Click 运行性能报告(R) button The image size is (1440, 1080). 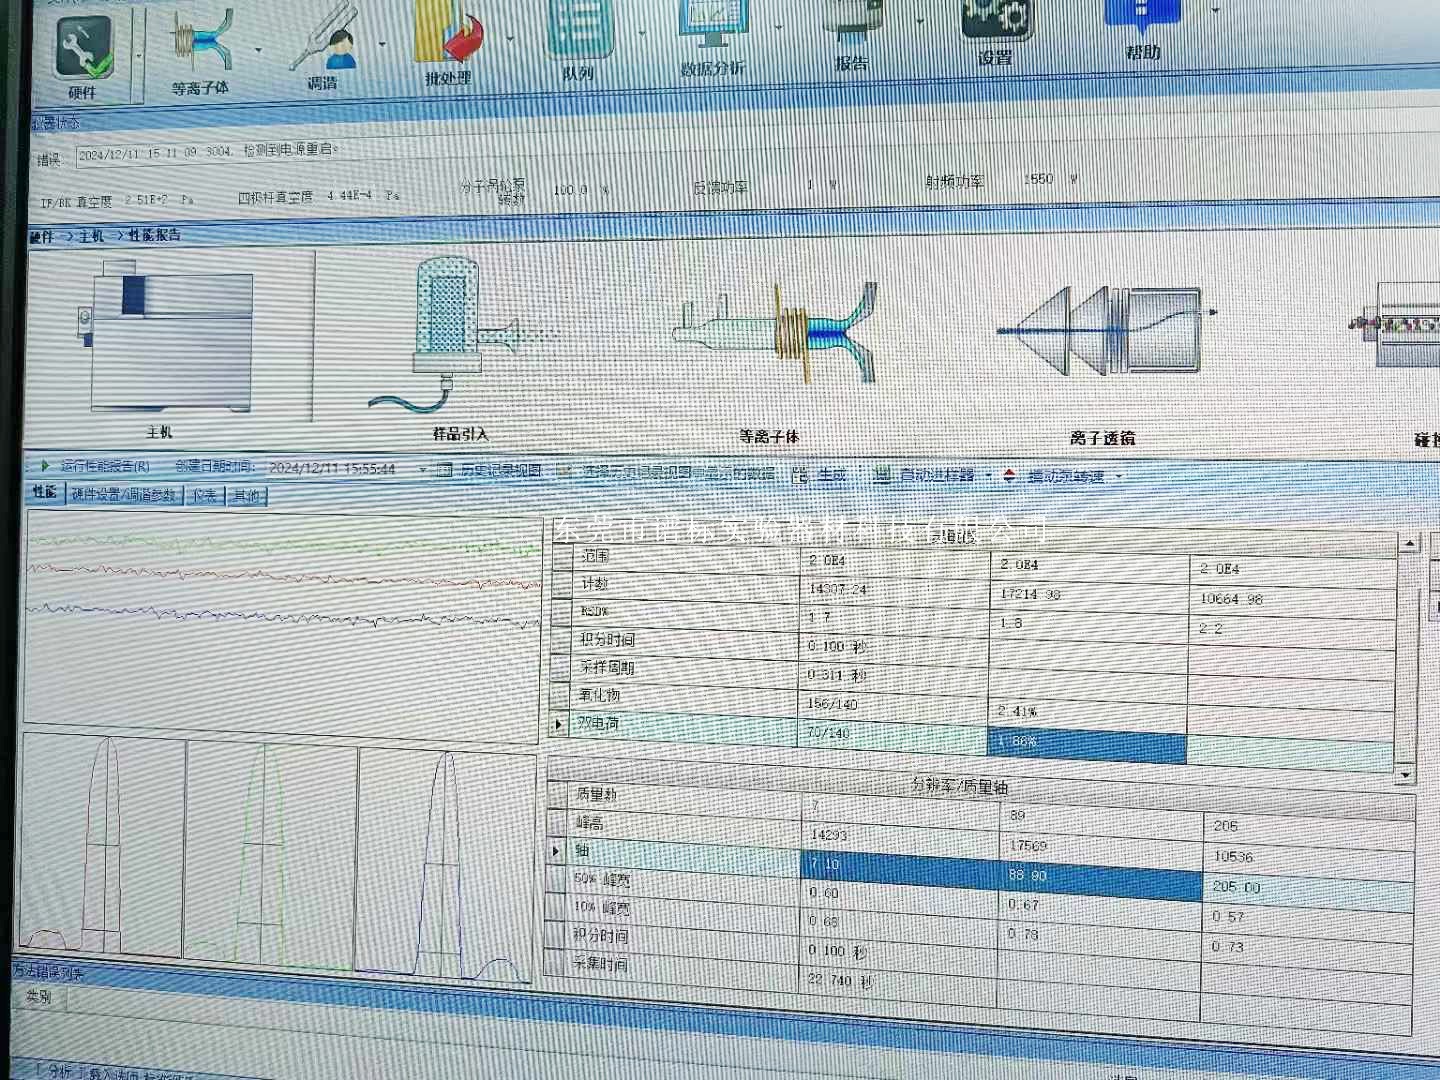[x=97, y=466]
